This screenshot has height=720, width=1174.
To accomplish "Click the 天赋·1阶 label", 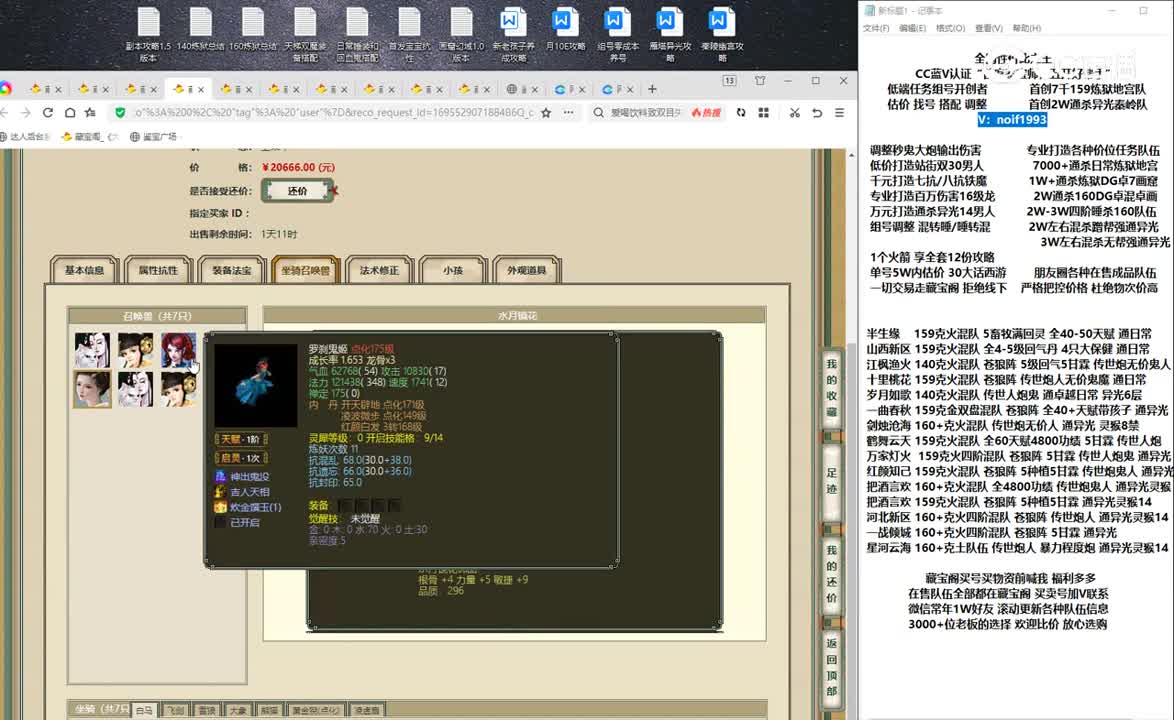I will coord(241,439).
